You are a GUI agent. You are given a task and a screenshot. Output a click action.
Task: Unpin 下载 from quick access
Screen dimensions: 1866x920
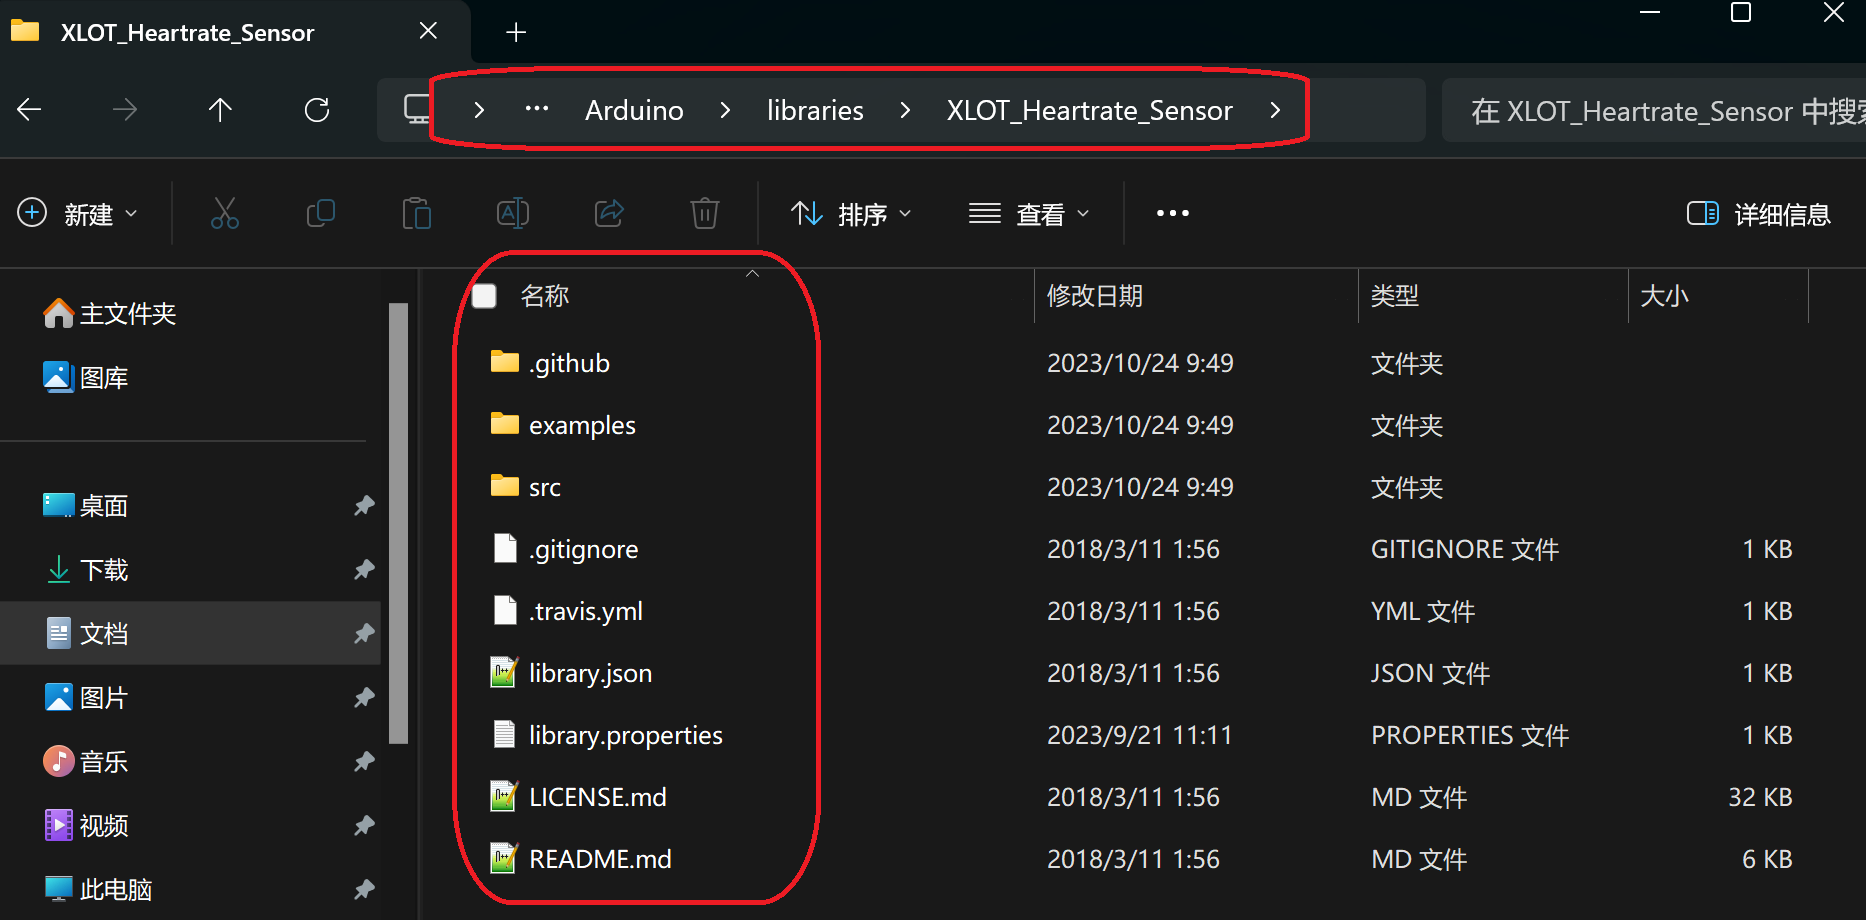(x=364, y=570)
